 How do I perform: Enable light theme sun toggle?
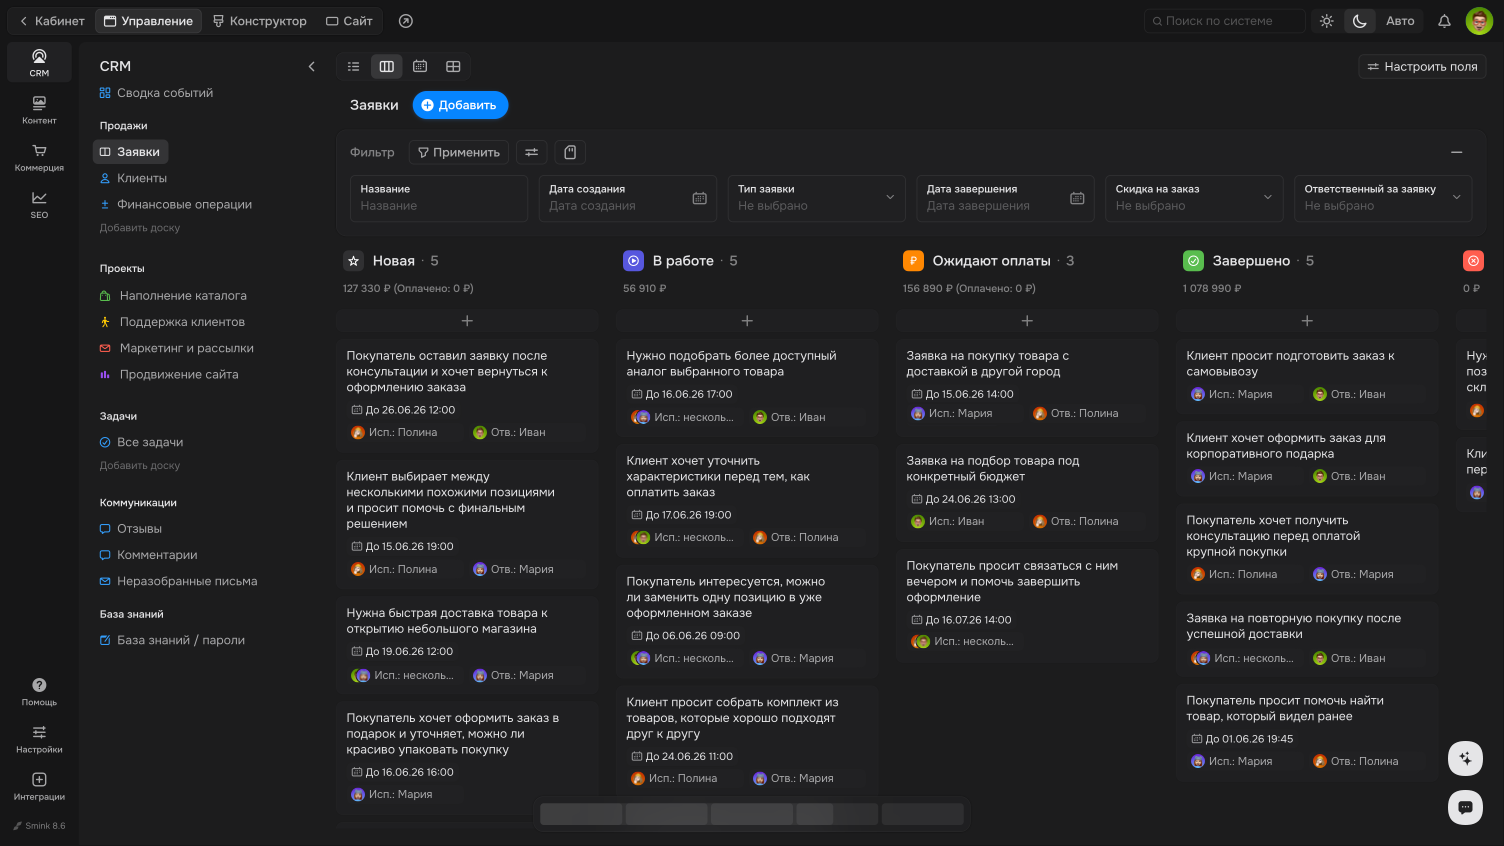1327,21
